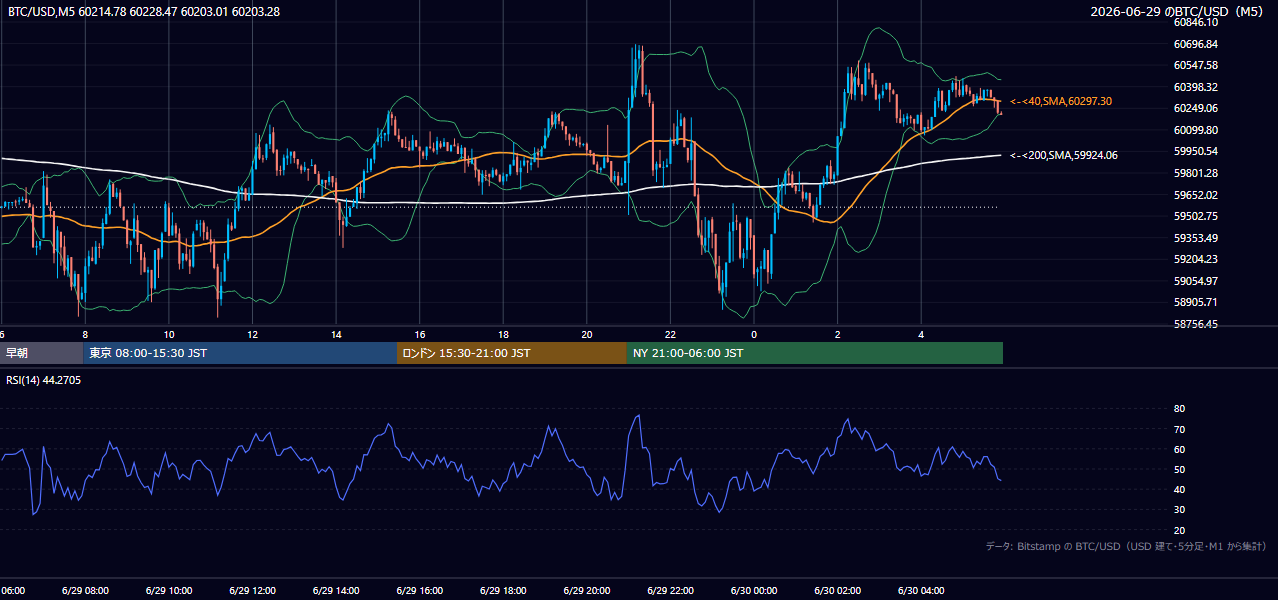Click price axis label 59502.75
This screenshot has height=600, width=1278.
pos(1196,216)
